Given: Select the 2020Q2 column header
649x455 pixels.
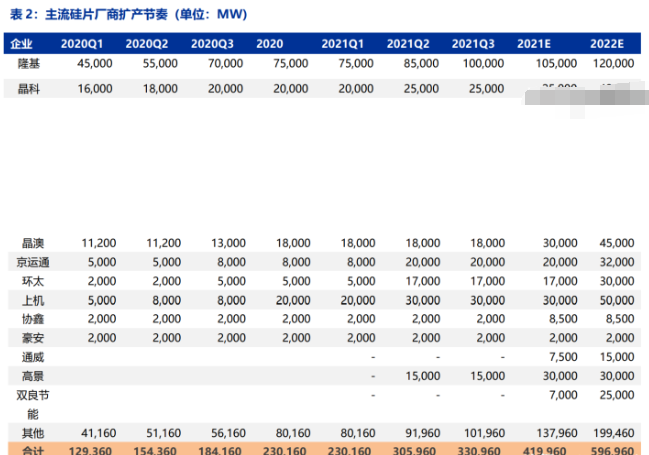Looking at the screenshot, I should [x=147, y=44].
